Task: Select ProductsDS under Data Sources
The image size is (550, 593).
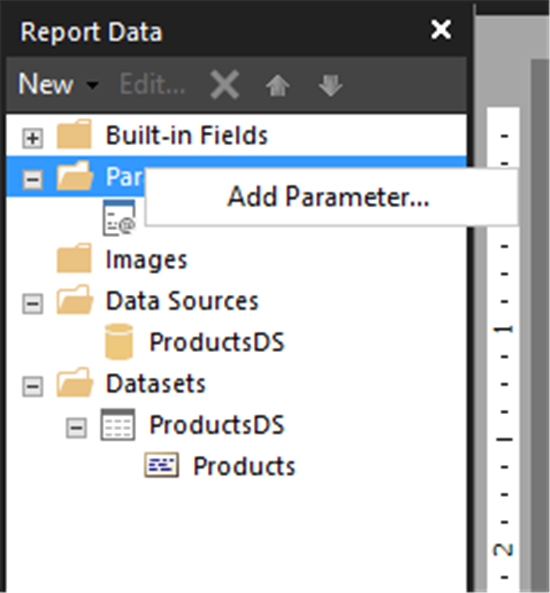Action: [x=217, y=342]
